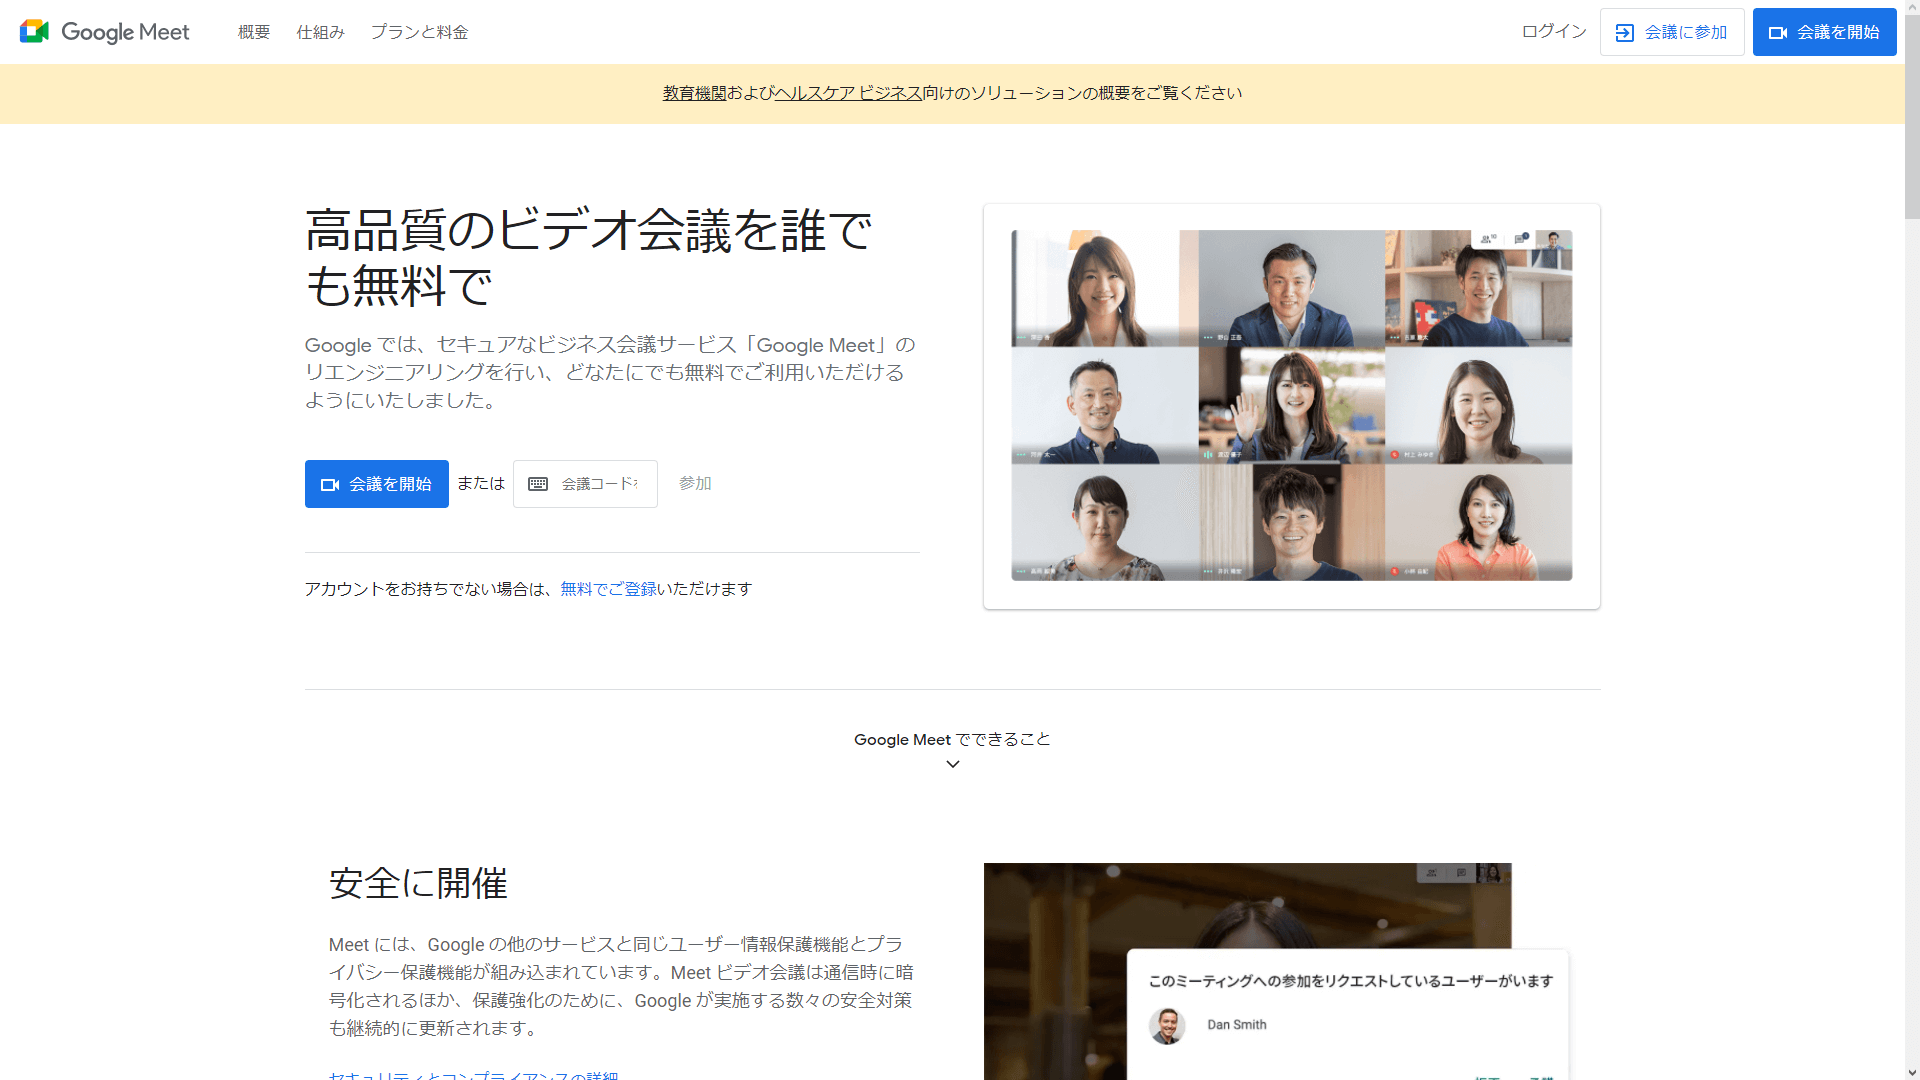Click the ログイン link in header
The height and width of the screenshot is (1080, 1920).
[1553, 32]
